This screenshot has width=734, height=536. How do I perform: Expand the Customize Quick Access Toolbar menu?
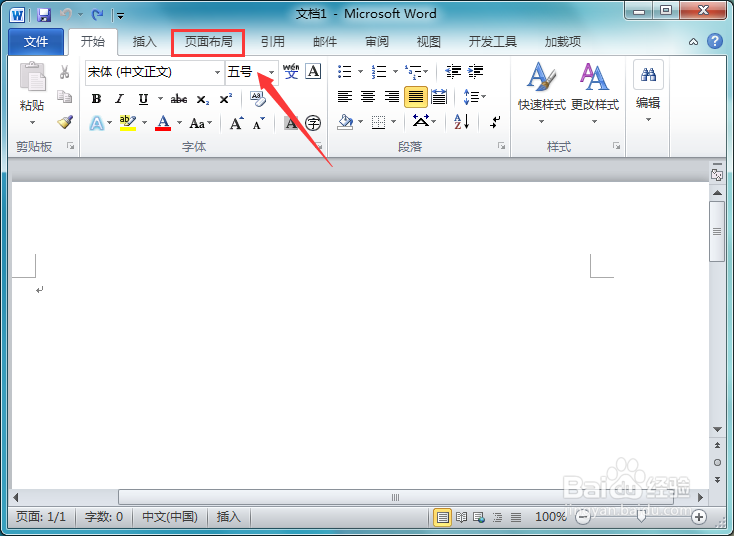point(120,16)
